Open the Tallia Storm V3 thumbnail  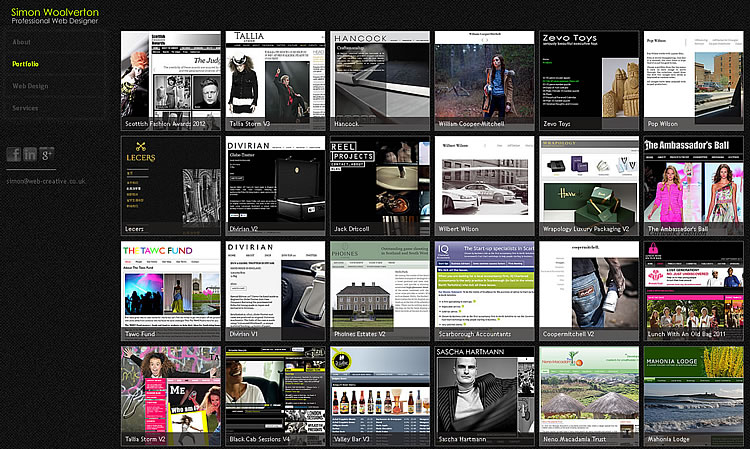pyautogui.click(x=275, y=81)
